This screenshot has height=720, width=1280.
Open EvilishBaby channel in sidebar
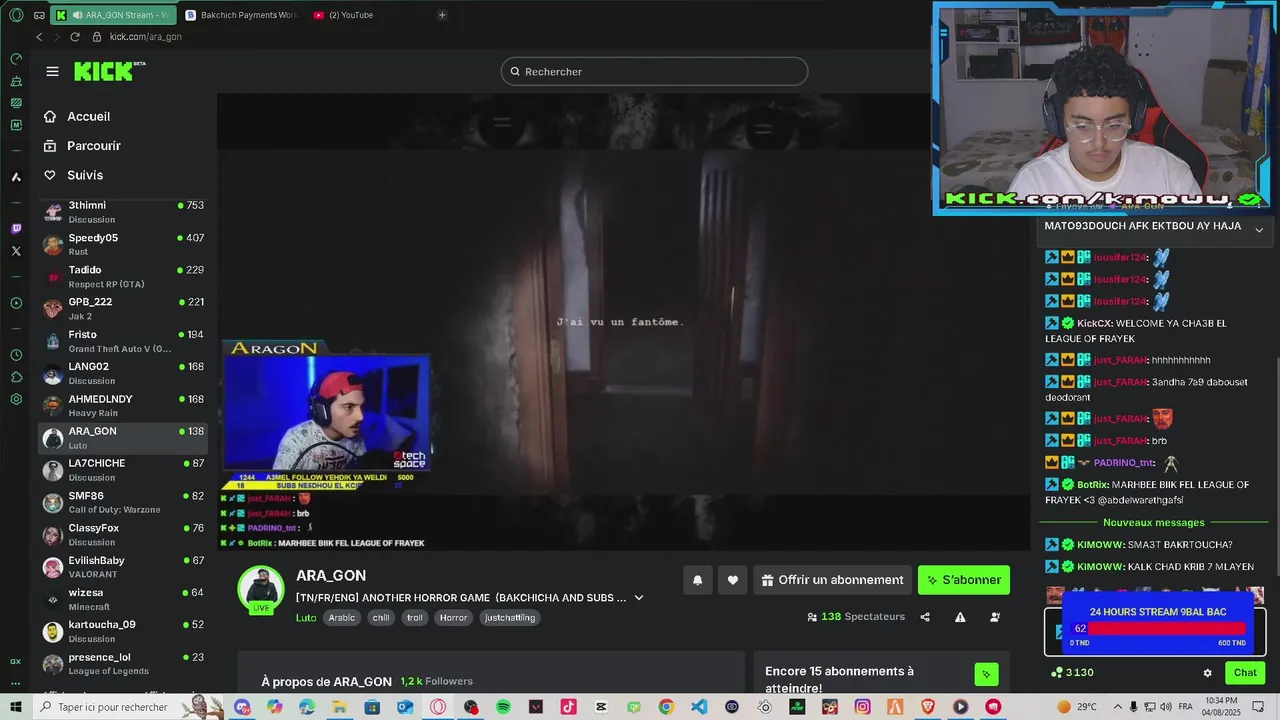click(123, 567)
